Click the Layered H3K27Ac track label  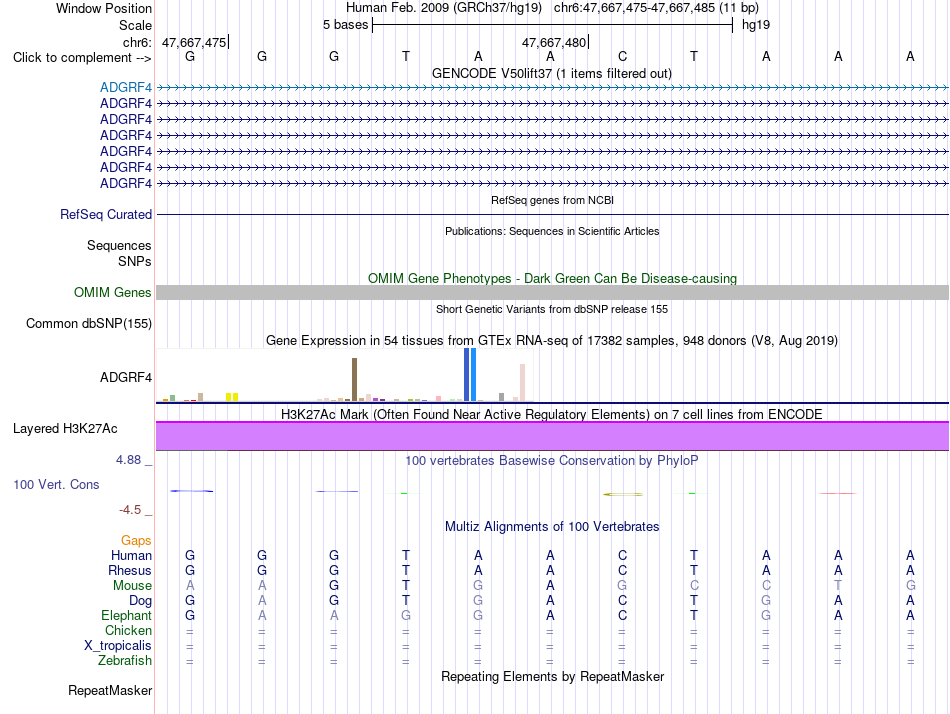tap(65, 429)
